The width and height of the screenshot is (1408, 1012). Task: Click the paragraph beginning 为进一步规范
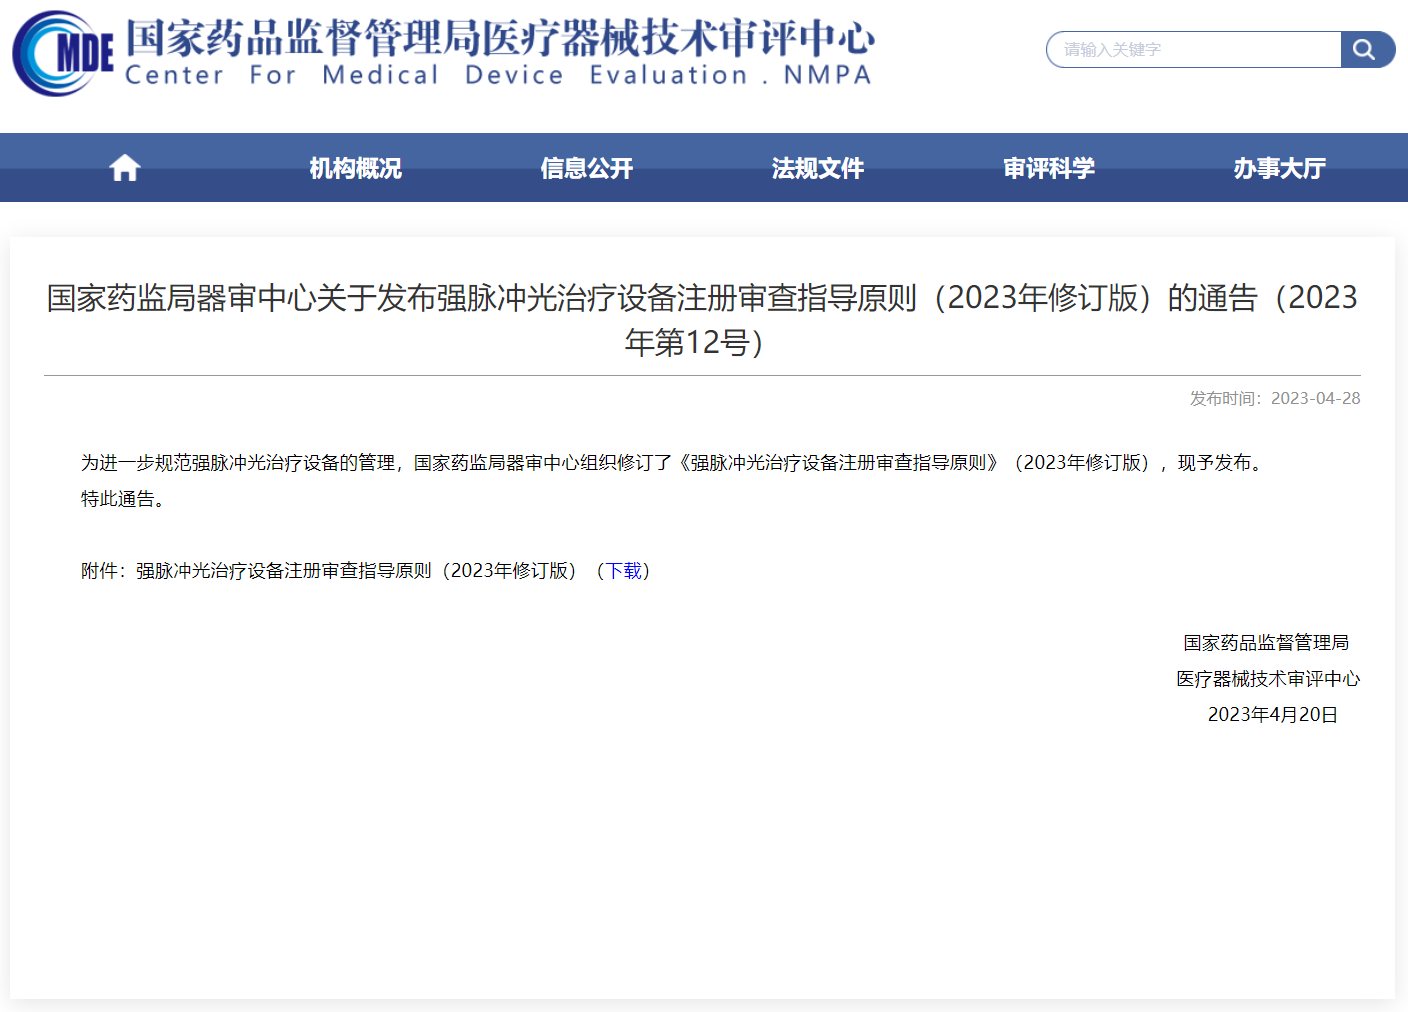click(x=674, y=463)
